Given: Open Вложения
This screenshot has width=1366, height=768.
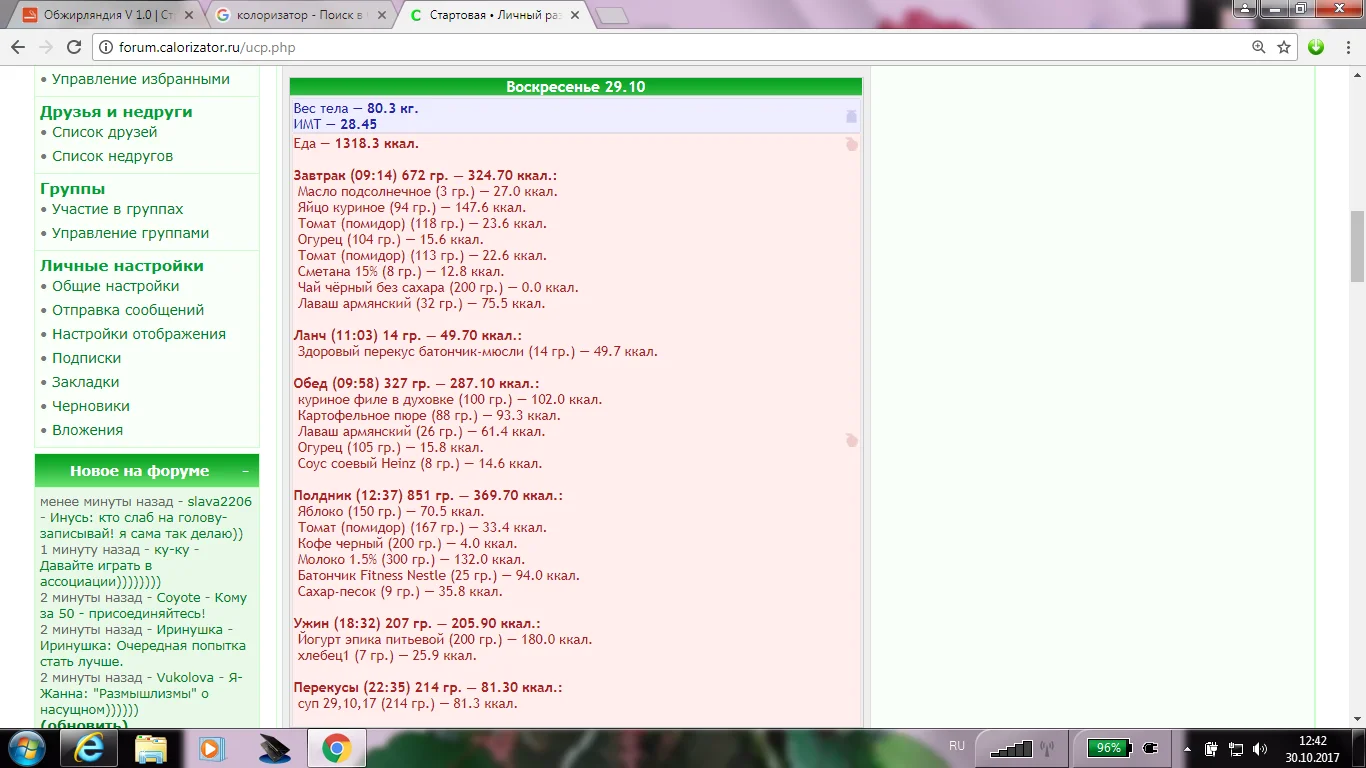Looking at the screenshot, I should pyautogui.click(x=88, y=430).
